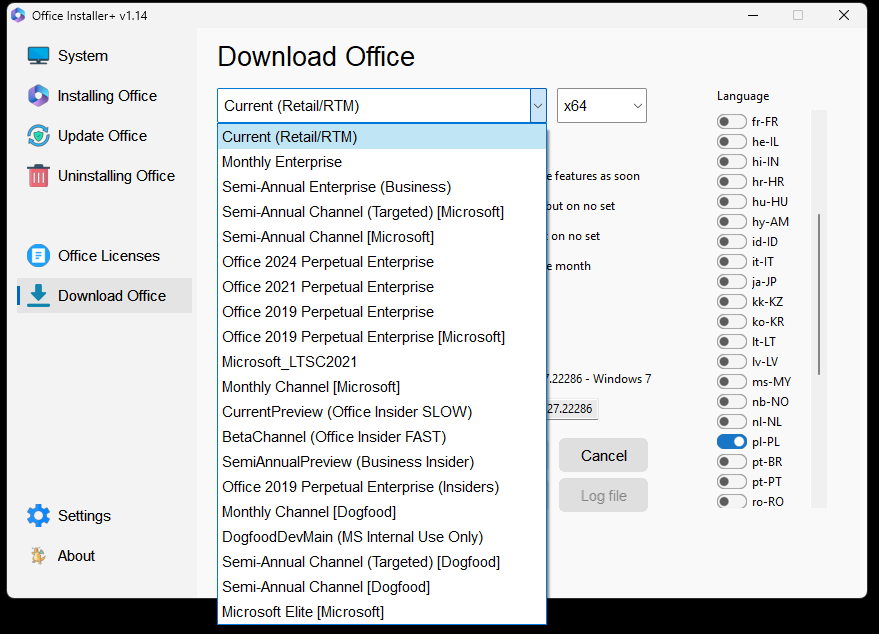Image resolution: width=879 pixels, height=634 pixels.
Task: Select Semi-Annual Enterprise (Business) option
Action: [382, 187]
